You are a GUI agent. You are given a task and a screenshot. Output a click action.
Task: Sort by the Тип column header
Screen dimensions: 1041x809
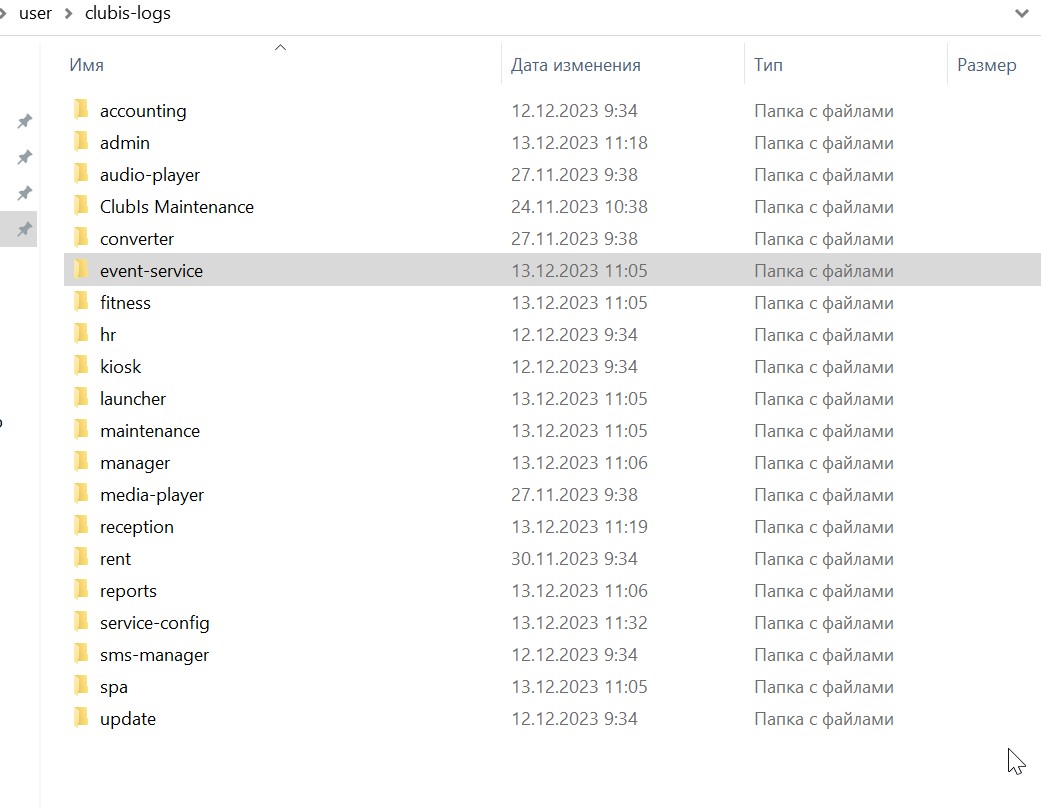[x=768, y=65]
